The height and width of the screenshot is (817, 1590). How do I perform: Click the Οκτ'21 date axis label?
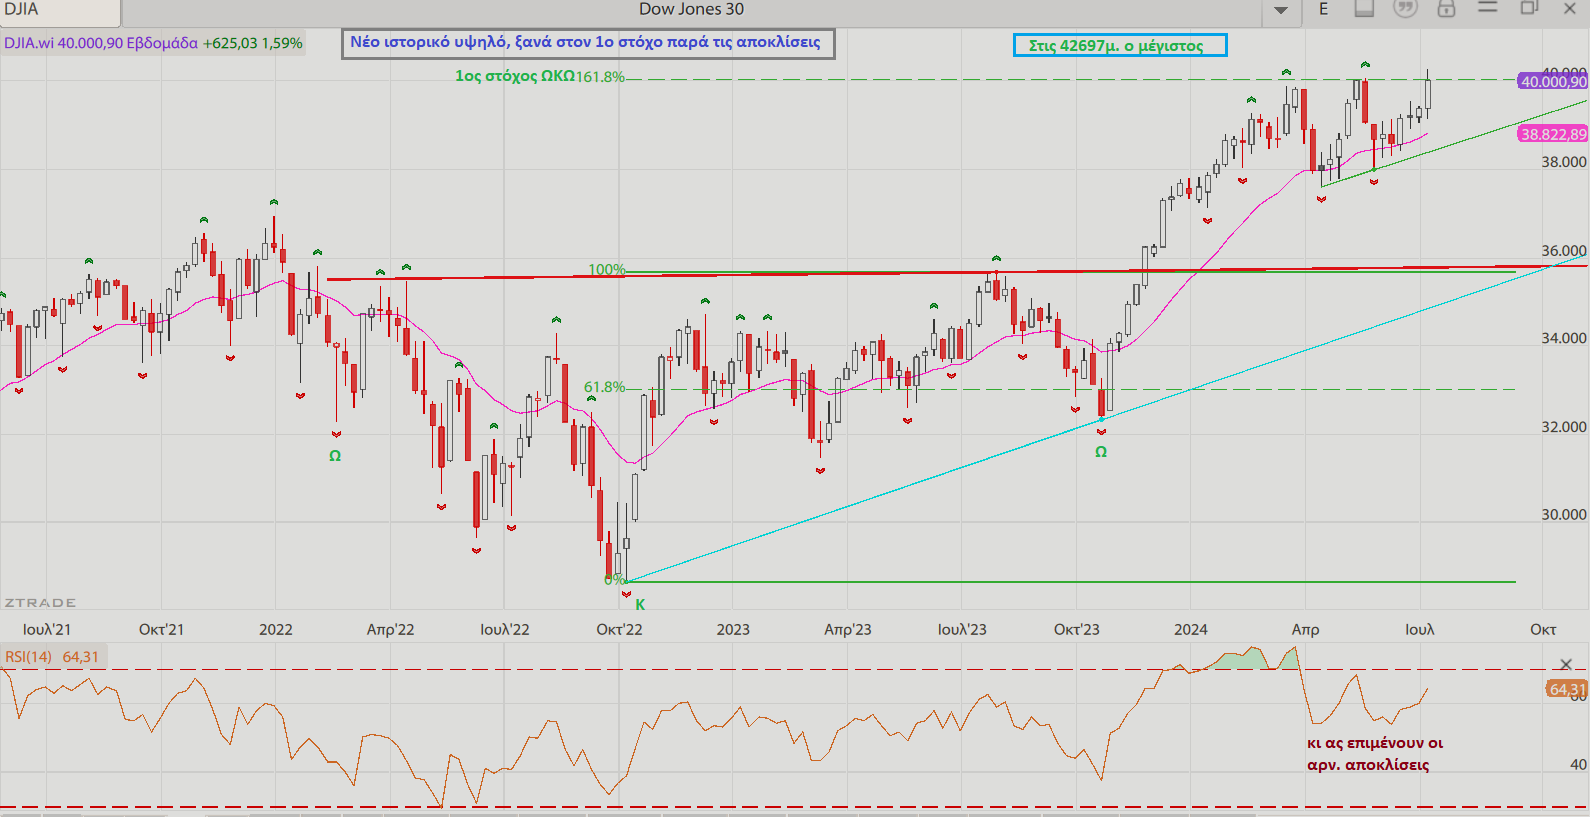click(x=161, y=629)
